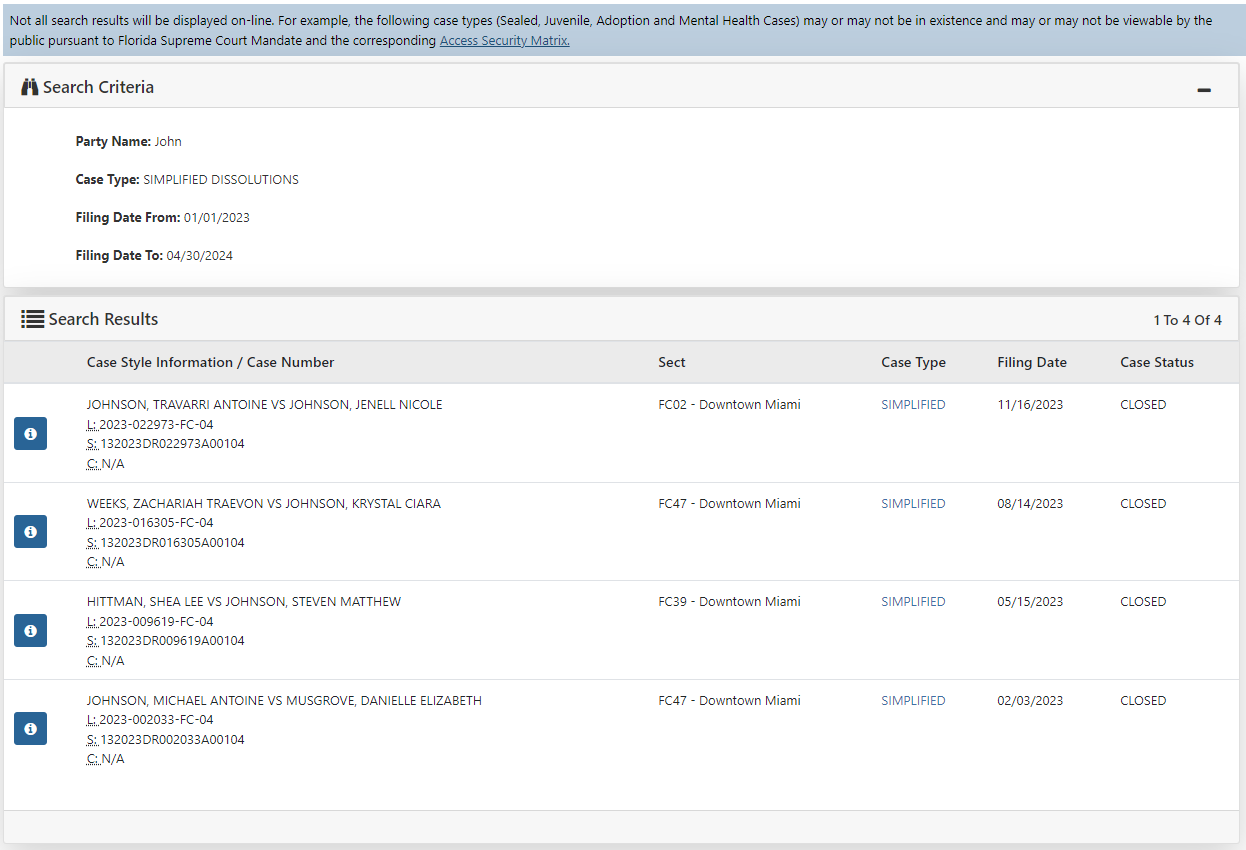Click SIMPLIFIED case type for filing 05/15/2023

[x=913, y=602]
